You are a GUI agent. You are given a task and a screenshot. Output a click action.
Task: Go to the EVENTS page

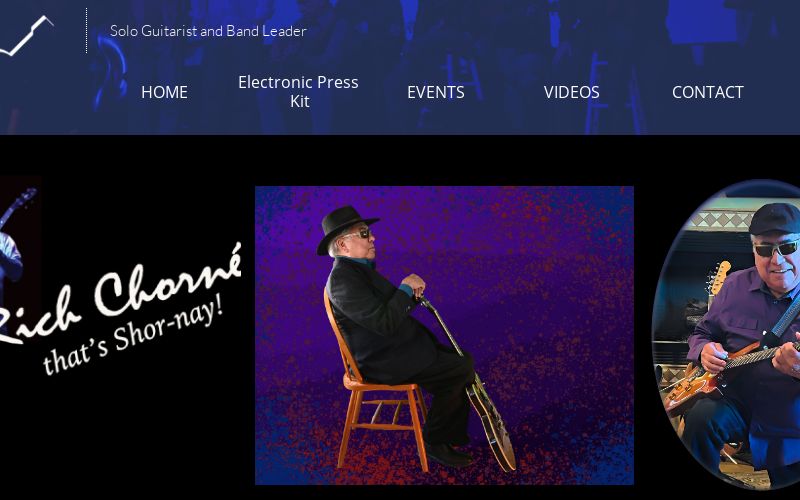coord(436,92)
